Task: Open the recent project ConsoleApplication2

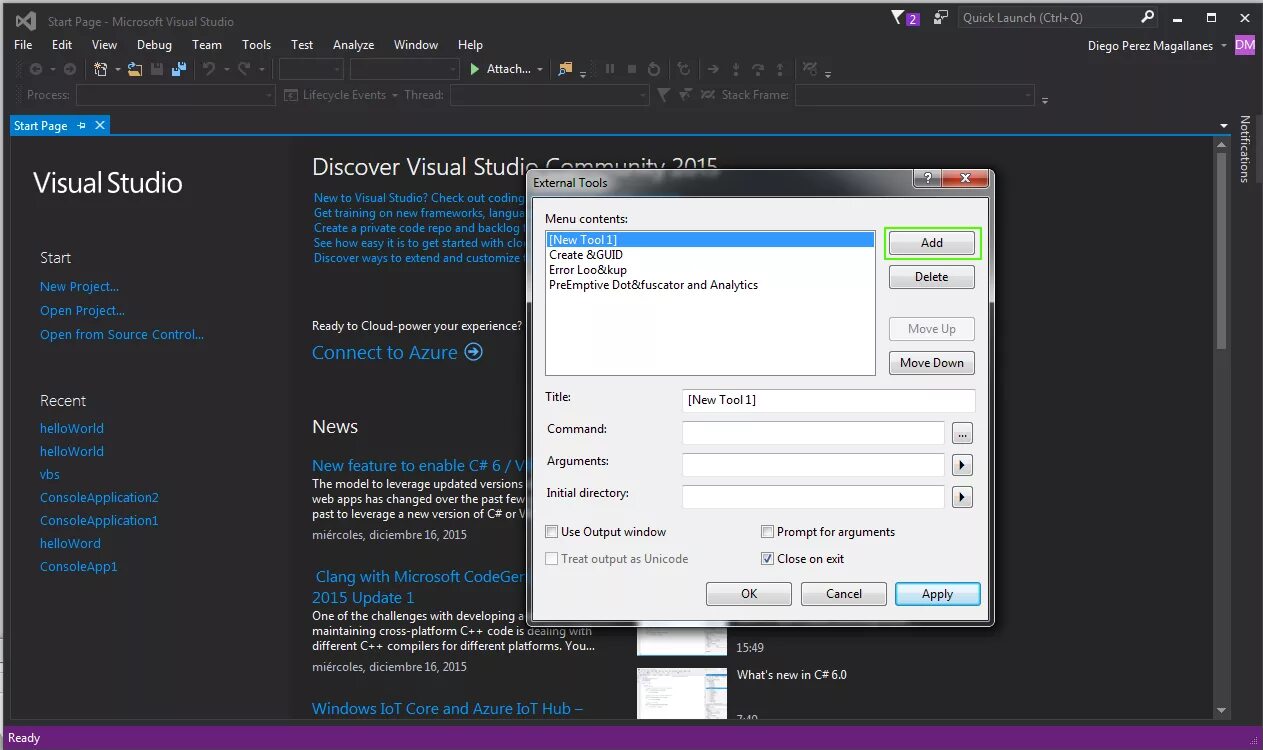Action: [99, 497]
